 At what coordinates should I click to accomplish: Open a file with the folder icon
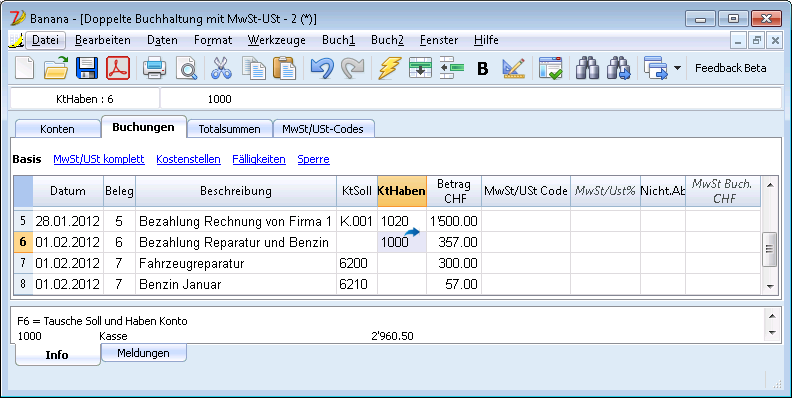click(56, 68)
